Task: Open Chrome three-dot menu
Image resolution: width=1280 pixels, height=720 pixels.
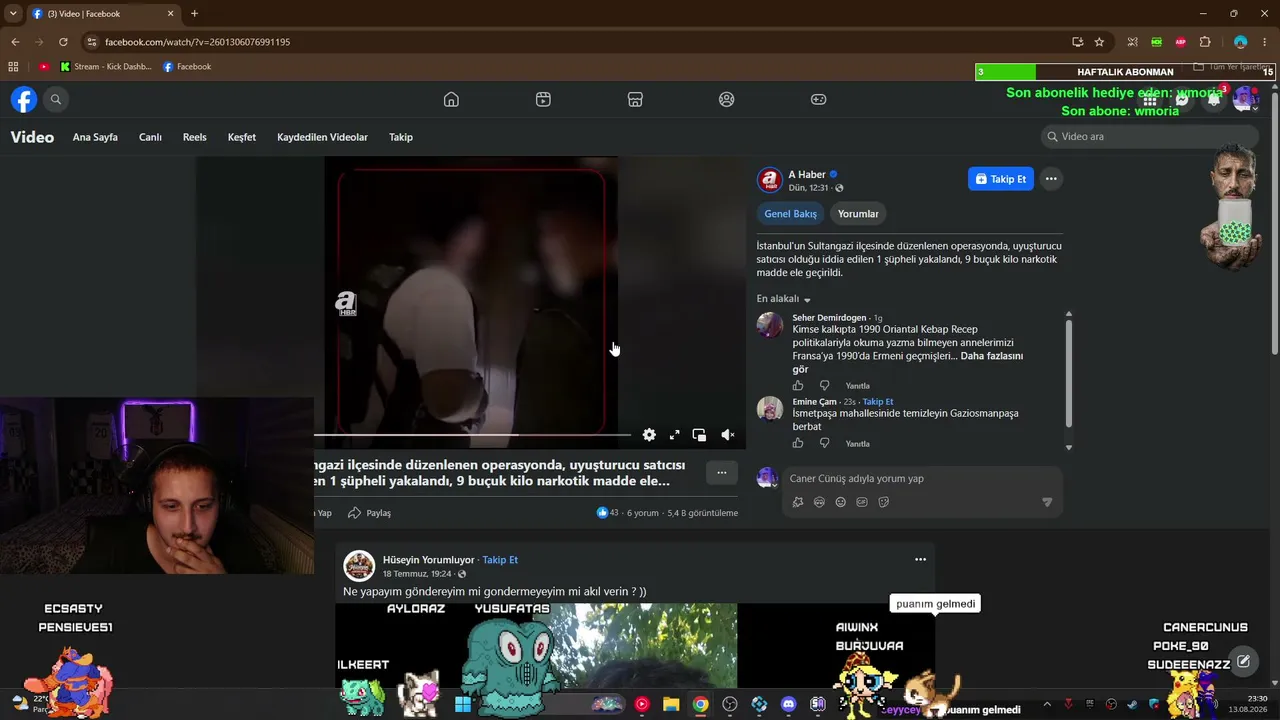Action: pos(1266,42)
